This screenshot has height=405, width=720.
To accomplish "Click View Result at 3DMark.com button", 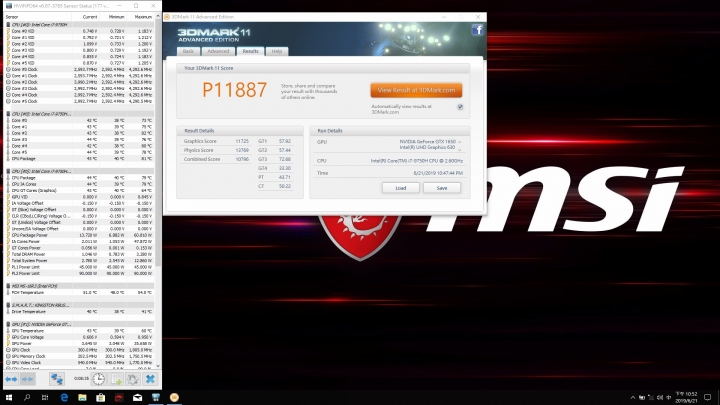I will [x=416, y=90].
